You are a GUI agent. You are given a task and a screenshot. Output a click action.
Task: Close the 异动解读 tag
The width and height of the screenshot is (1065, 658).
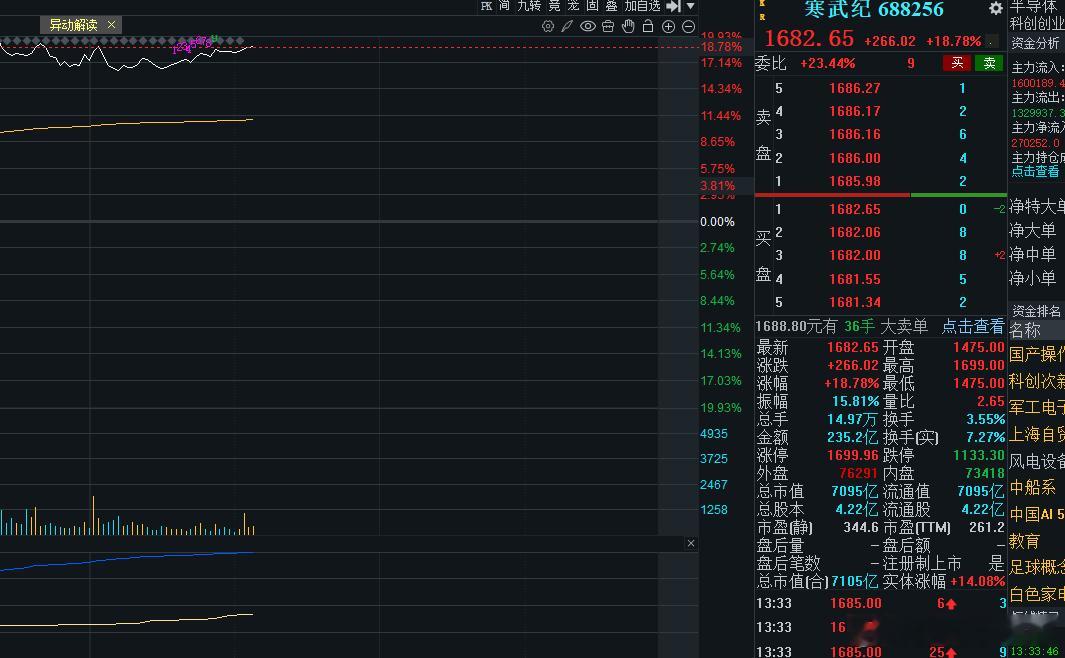[x=111, y=24]
